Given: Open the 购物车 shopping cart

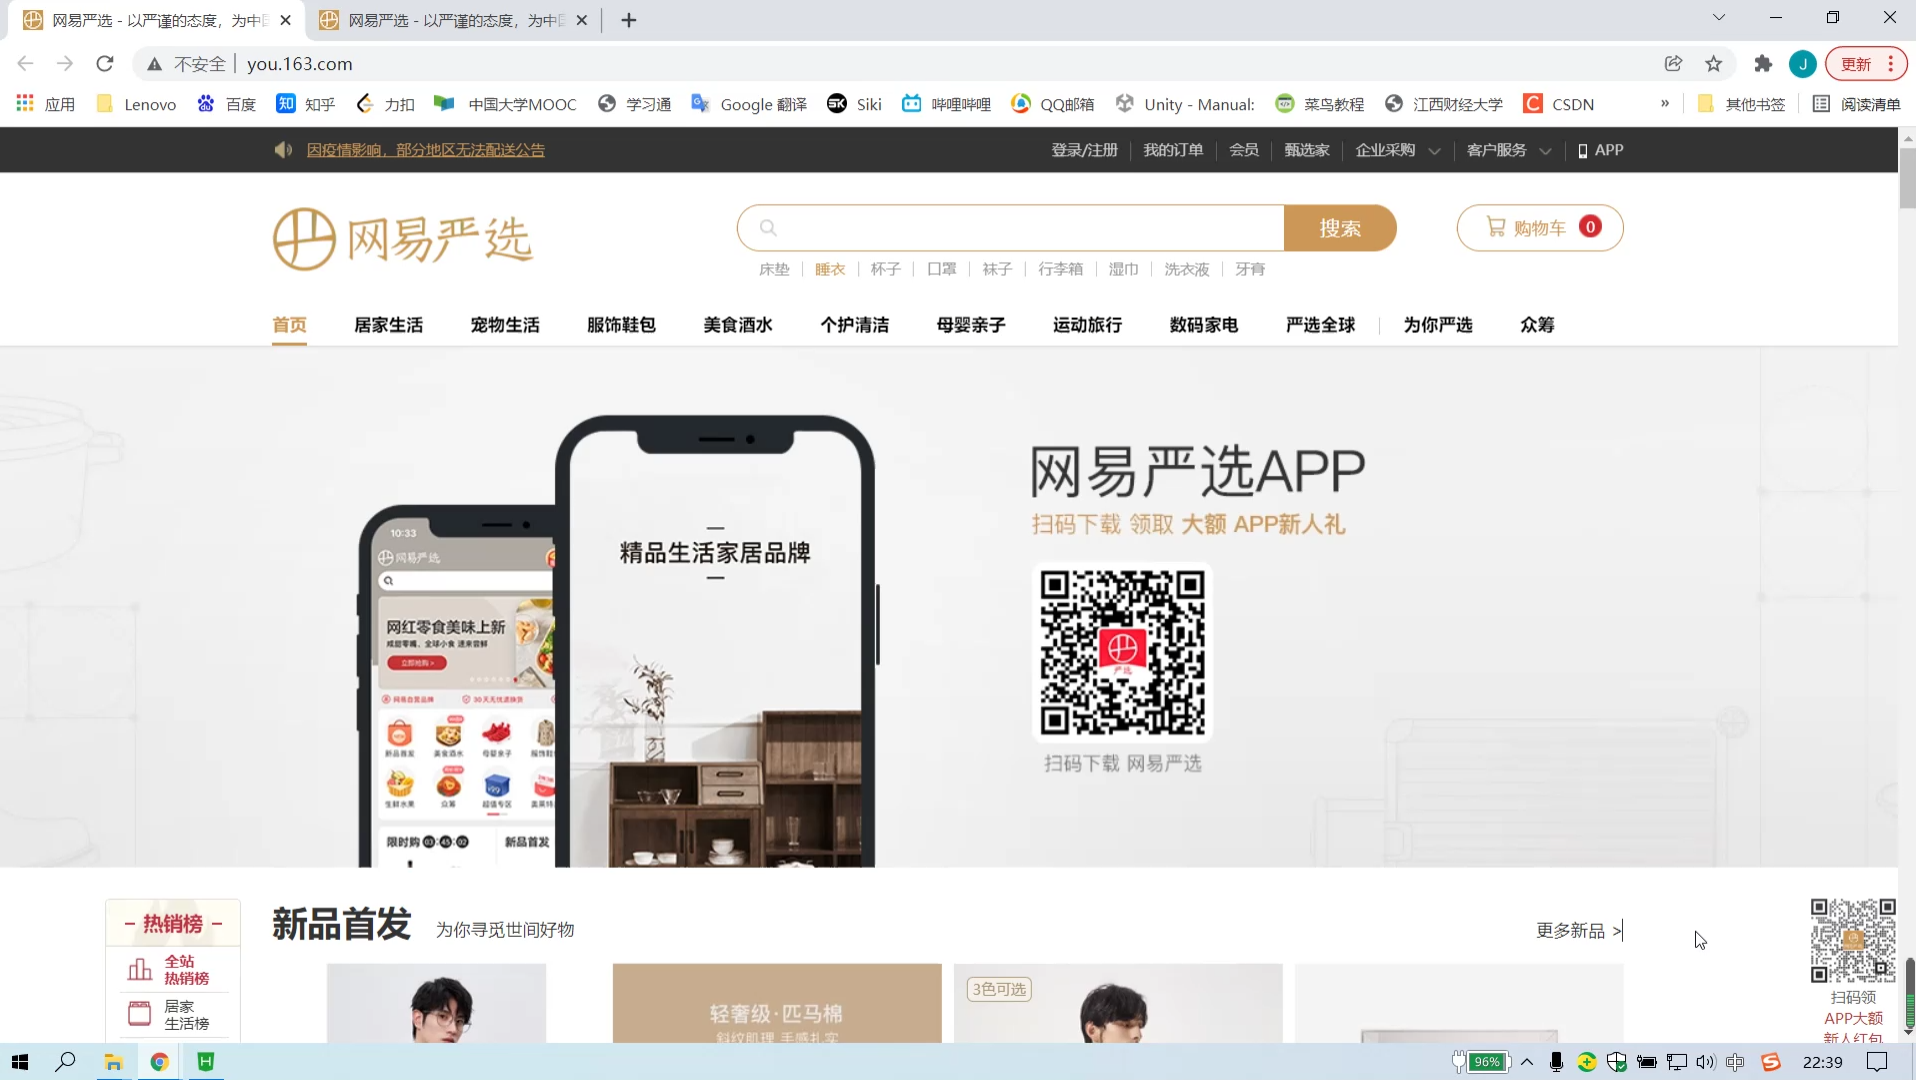Looking at the screenshot, I should (1540, 228).
